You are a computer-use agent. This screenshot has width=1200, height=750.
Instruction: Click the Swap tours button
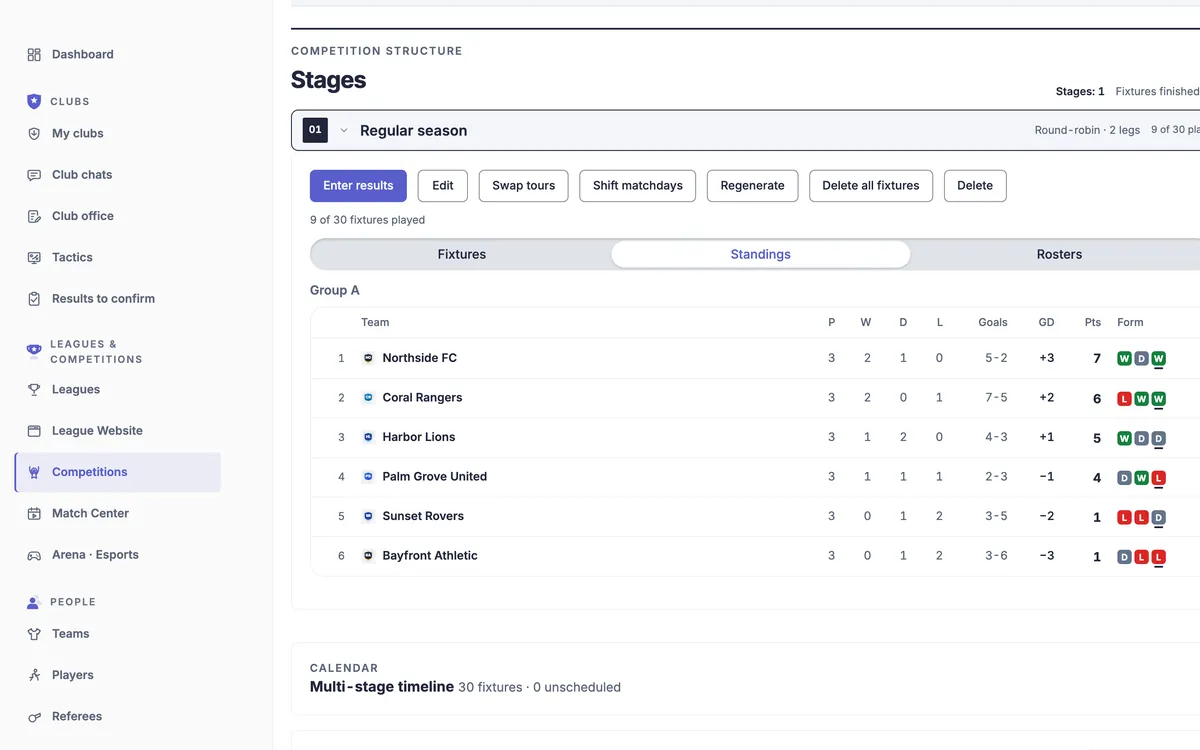click(x=524, y=186)
